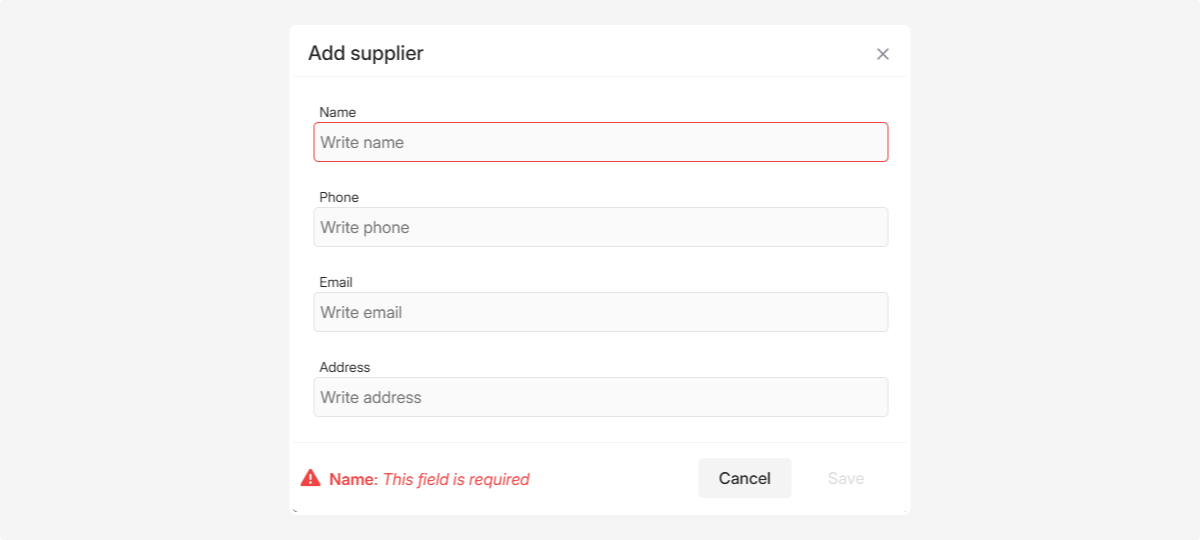Click empty footer space left of Cancel
Viewport: 1200px width, 540px height.
click(615, 478)
